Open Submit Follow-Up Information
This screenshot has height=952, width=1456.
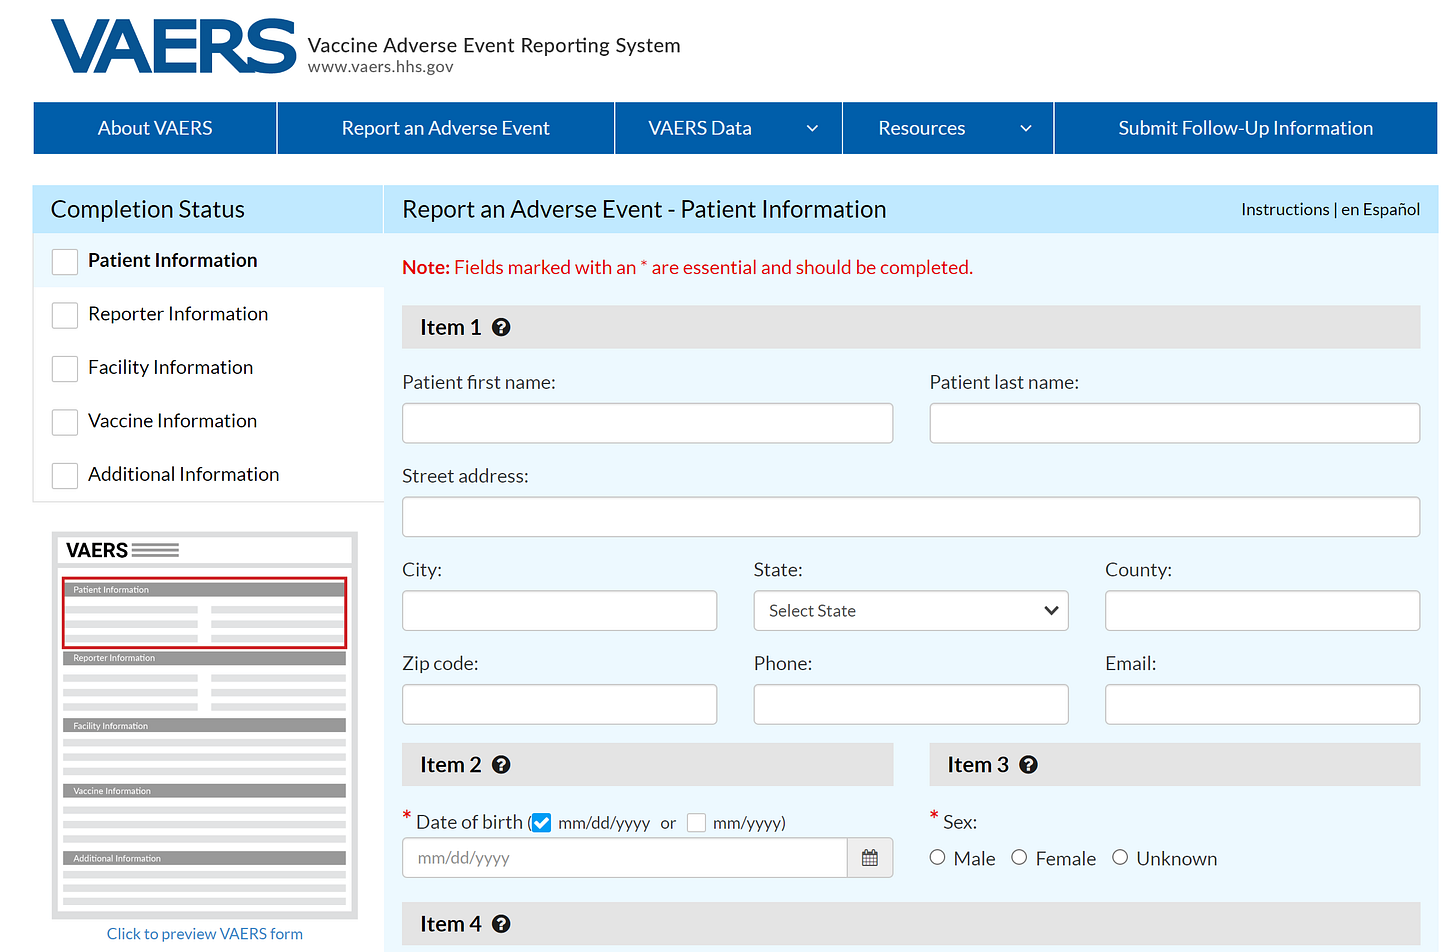pyautogui.click(x=1246, y=128)
